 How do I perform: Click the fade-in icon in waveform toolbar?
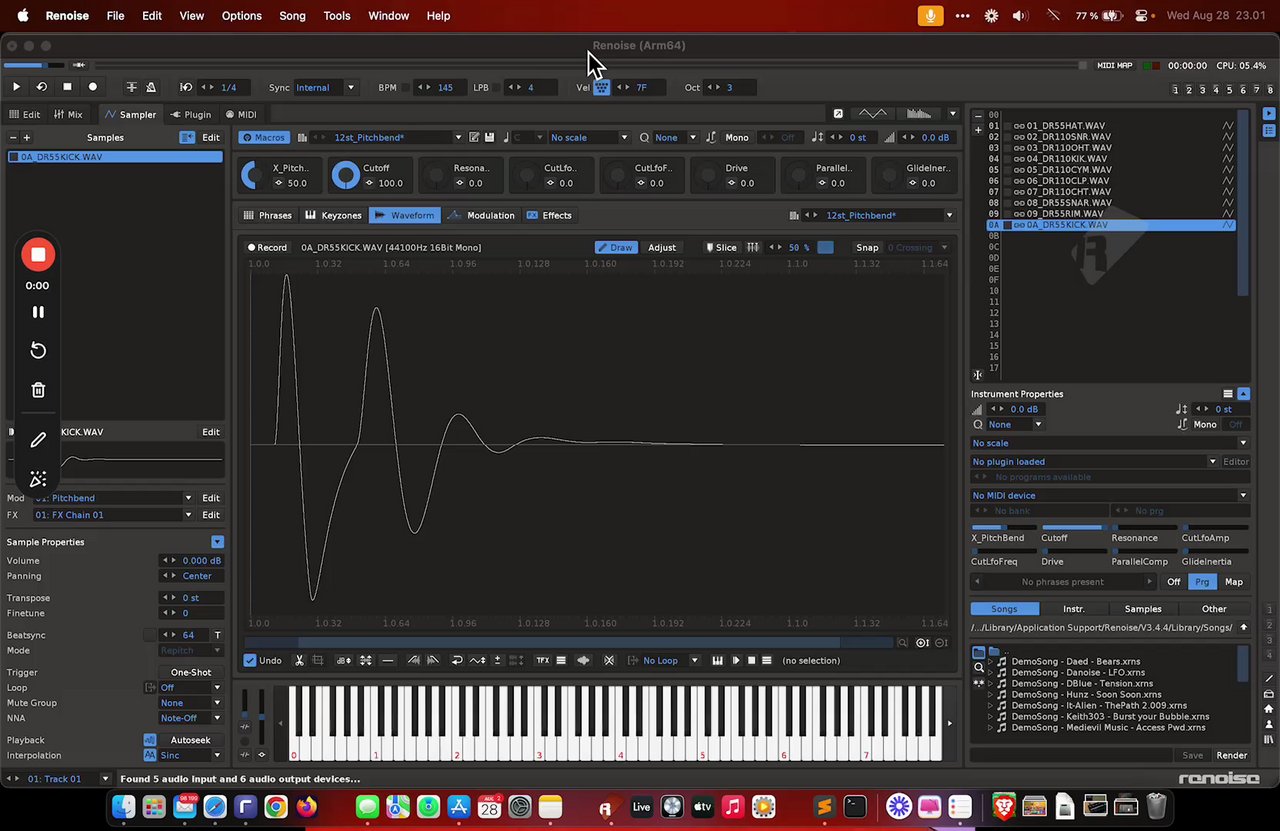pos(414,660)
